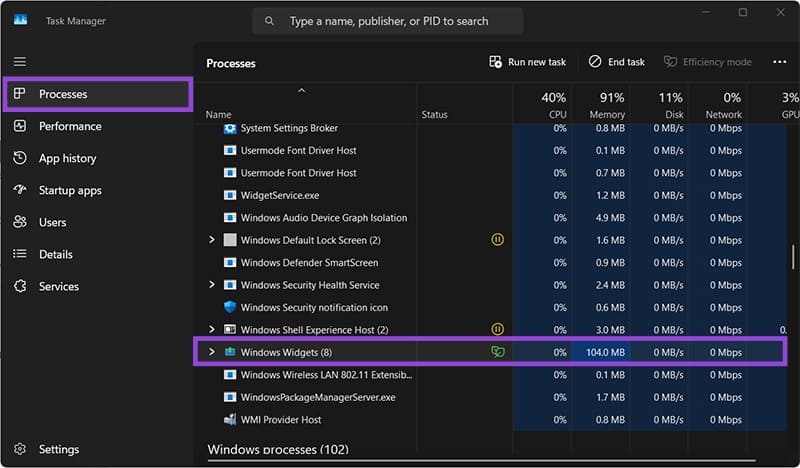Click the vertical scrollbar thumb in process list
This screenshot has width=800, height=468.
point(793,257)
